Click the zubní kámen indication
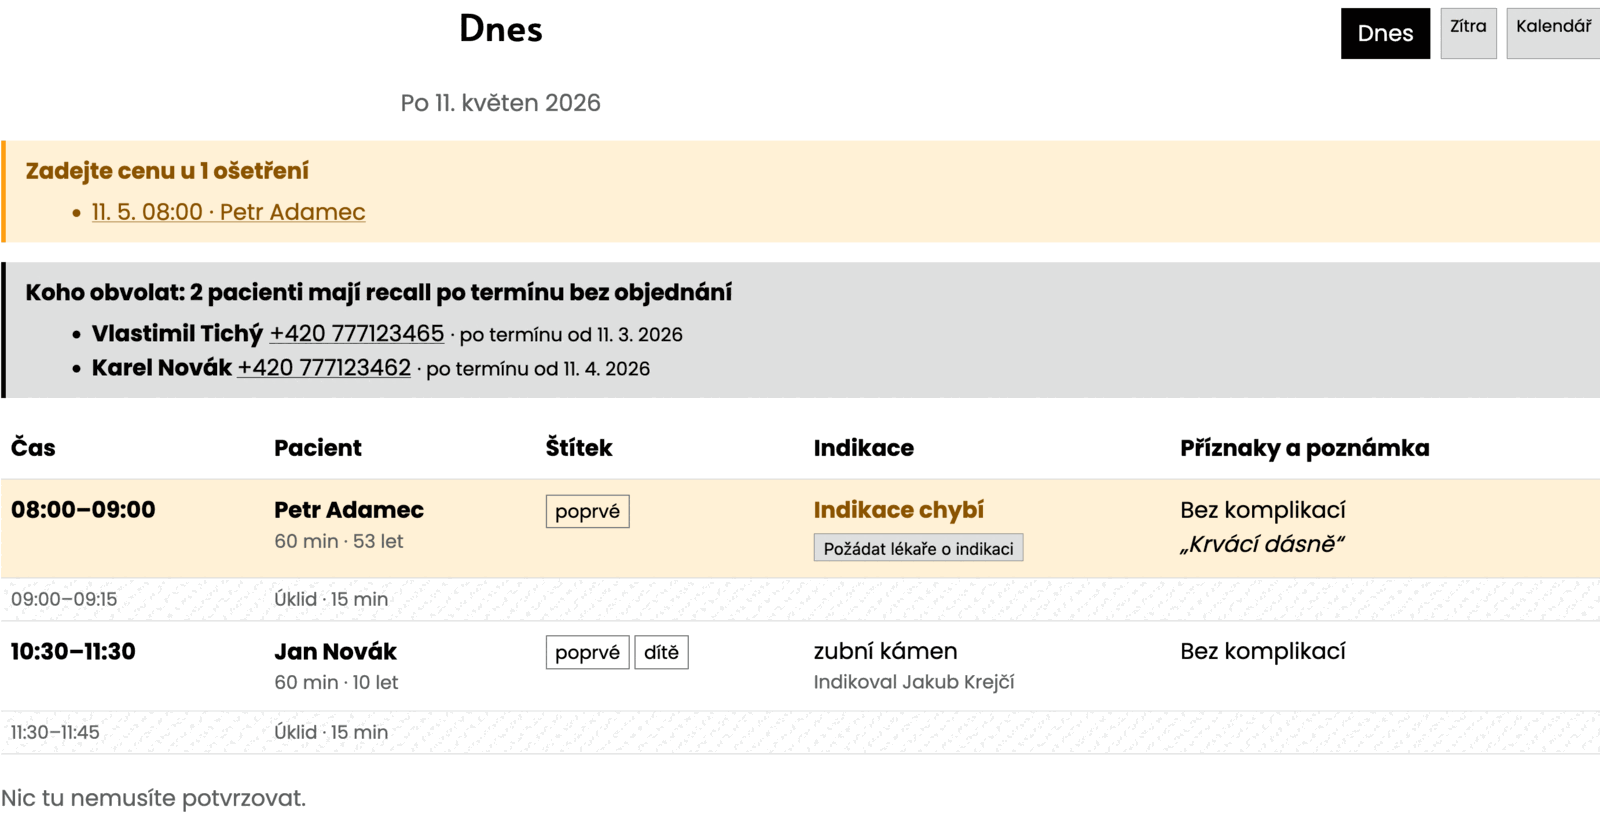 [x=885, y=651]
